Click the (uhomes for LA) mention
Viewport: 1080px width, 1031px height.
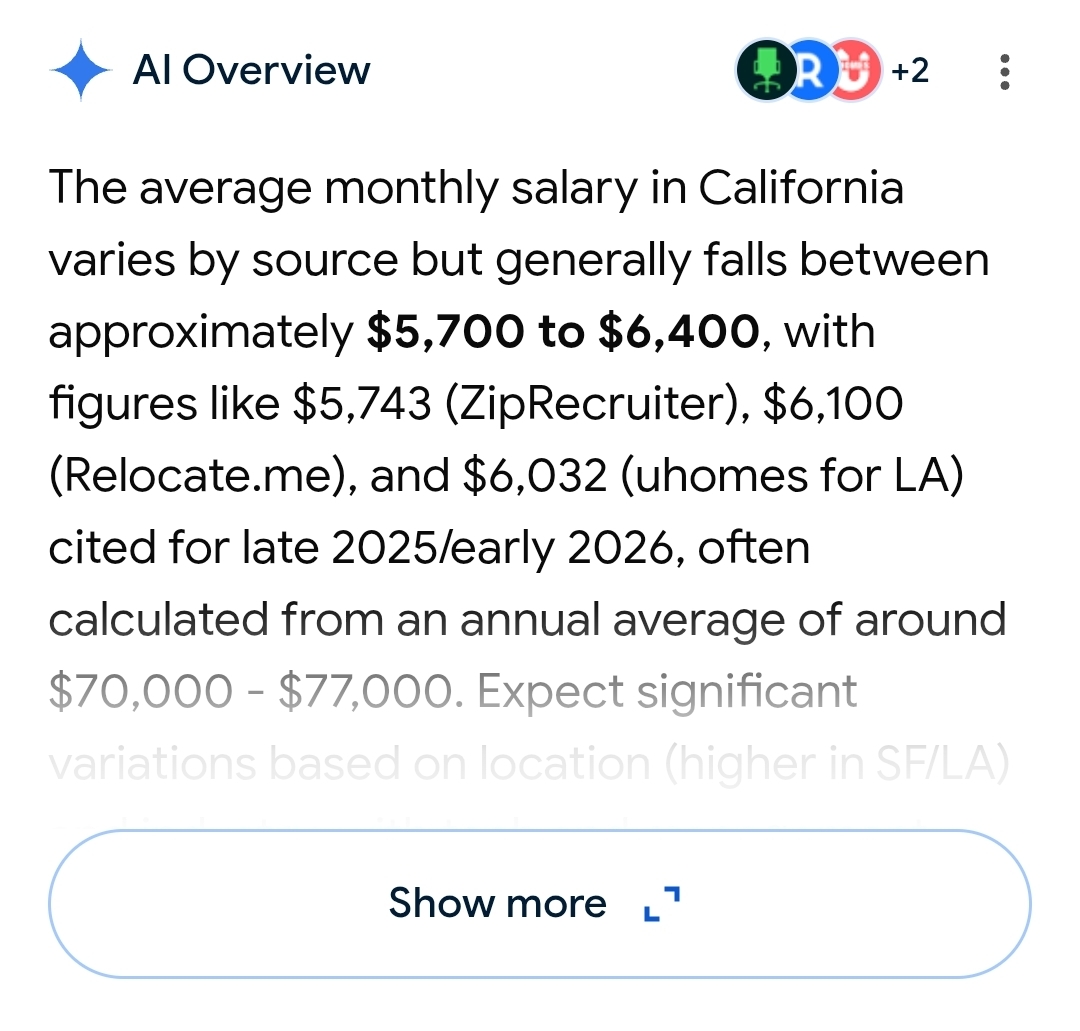pos(788,477)
